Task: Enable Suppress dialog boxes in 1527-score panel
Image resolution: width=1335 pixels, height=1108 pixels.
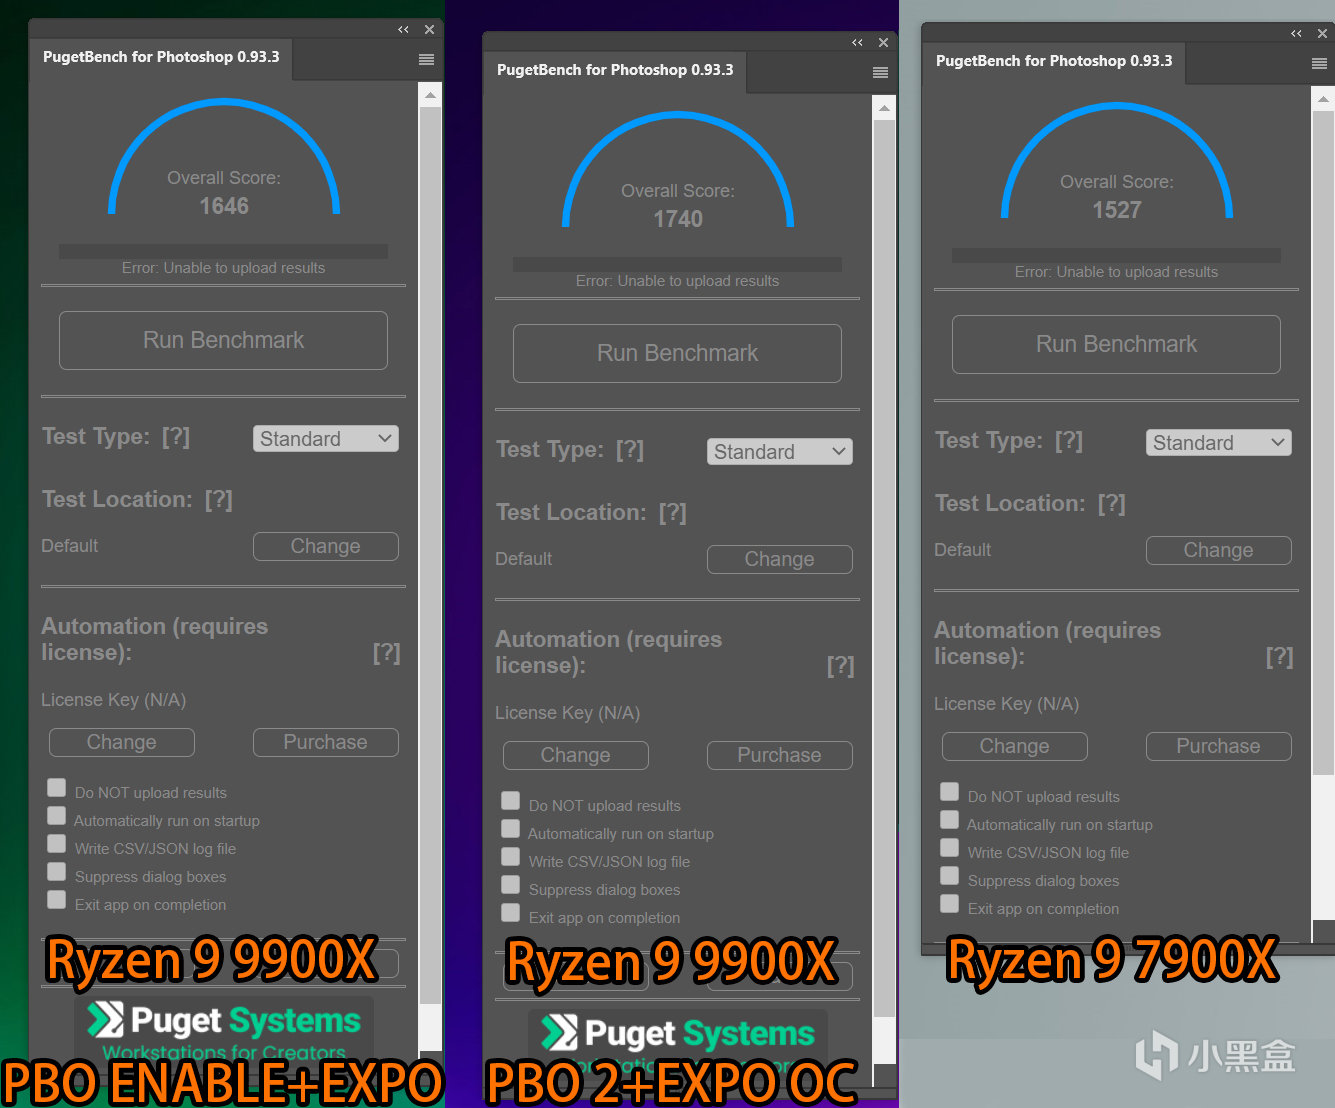Action: tap(950, 876)
